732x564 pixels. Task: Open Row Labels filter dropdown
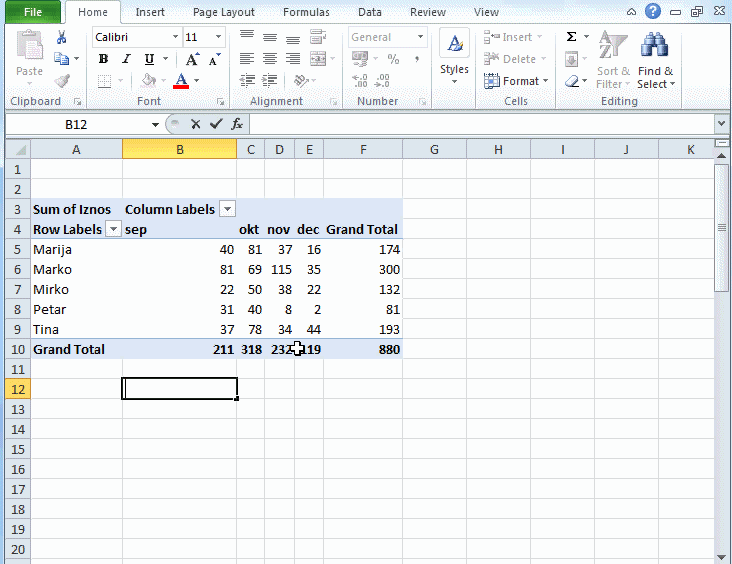pos(113,229)
